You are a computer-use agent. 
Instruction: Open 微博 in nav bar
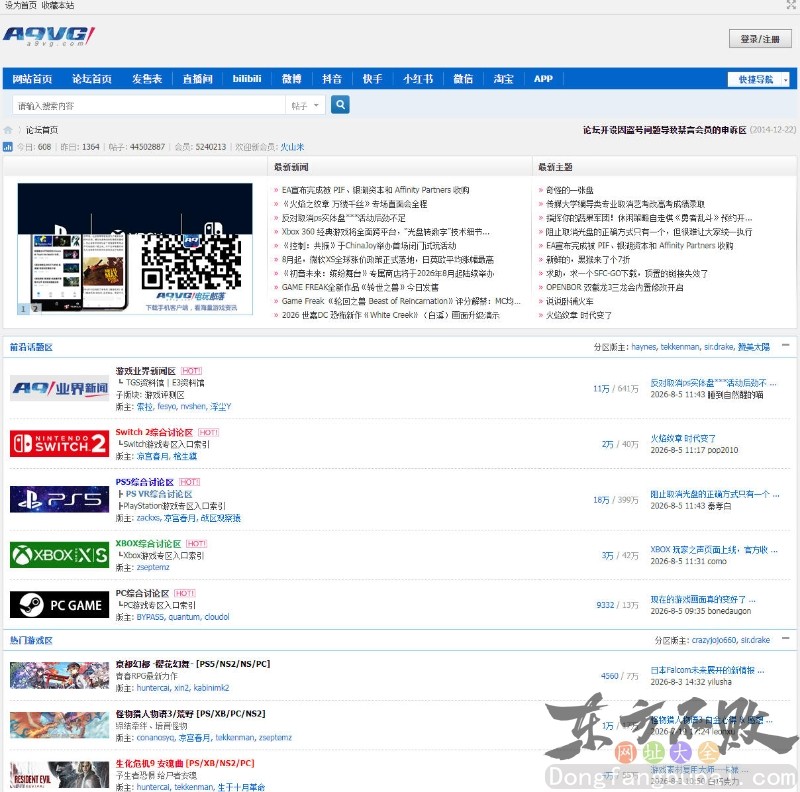[x=291, y=79]
